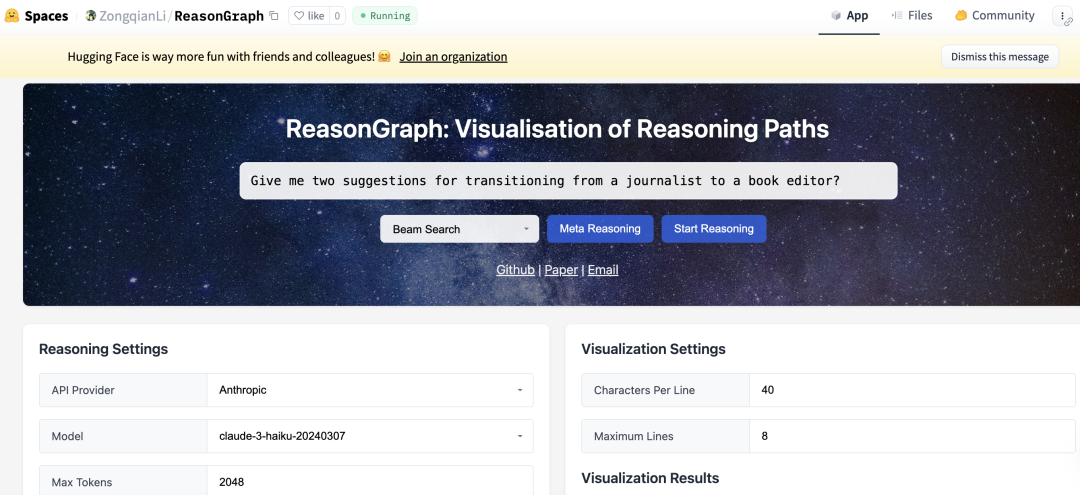
Task: Open the Model dropdown showing claude-3-haiku
Action: tap(370, 436)
